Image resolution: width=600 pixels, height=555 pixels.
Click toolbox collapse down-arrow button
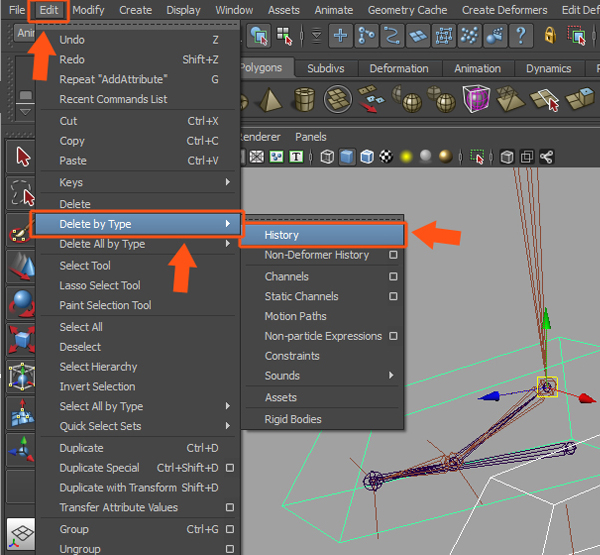(x=25, y=112)
